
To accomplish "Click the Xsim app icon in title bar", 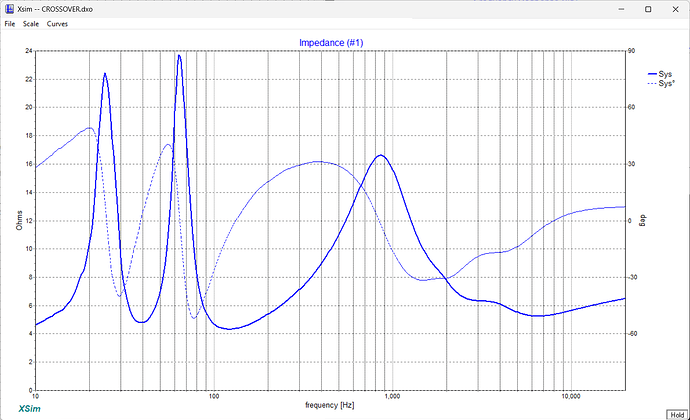I will tap(9, 9).
